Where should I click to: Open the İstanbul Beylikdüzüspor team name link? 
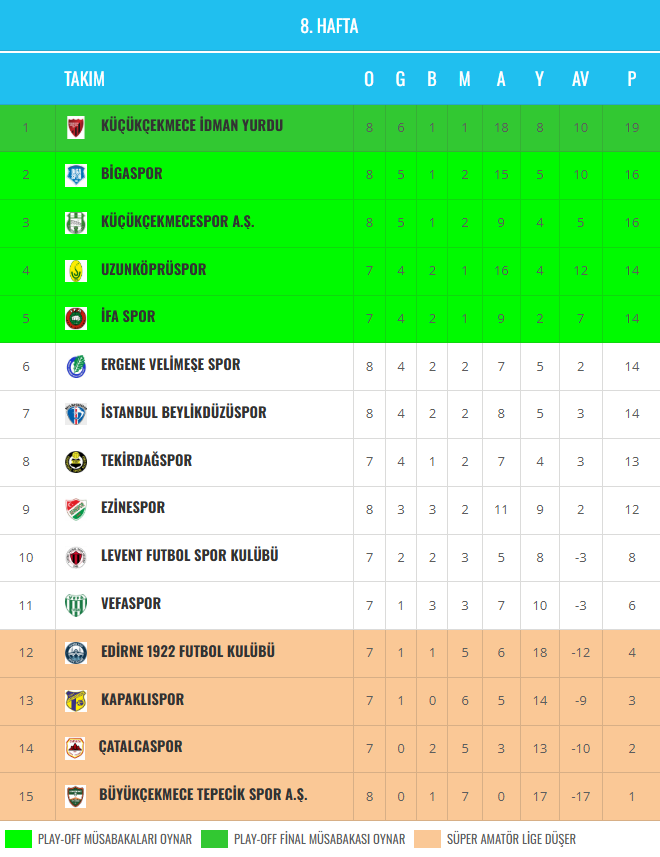[x=184, y=412]
